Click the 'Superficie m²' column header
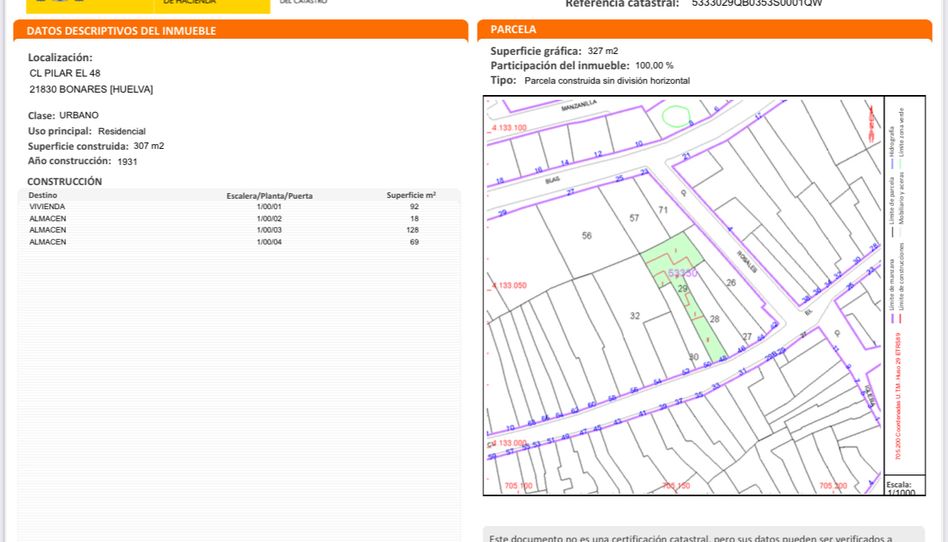Viewport: 948px width, 542px height. click(x=411, y=195)
